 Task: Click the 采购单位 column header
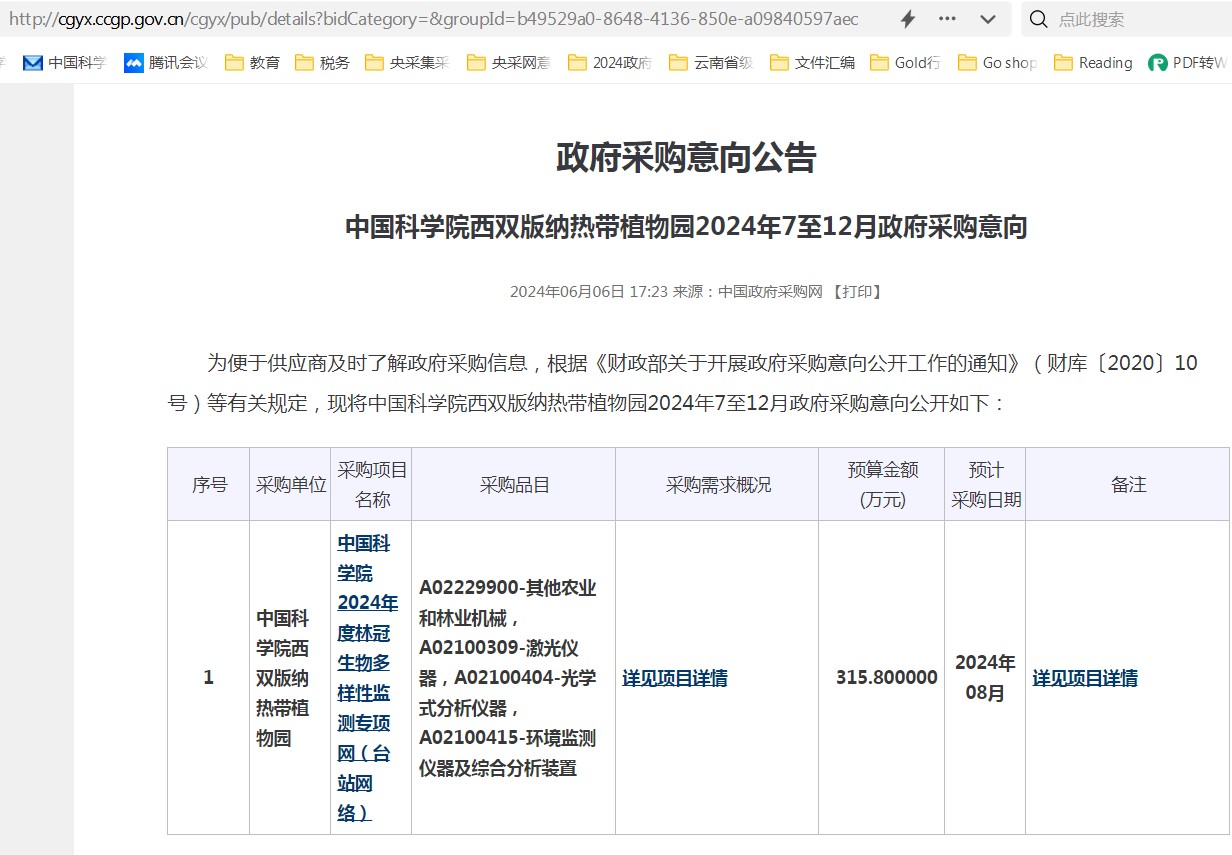coord(291,485)
